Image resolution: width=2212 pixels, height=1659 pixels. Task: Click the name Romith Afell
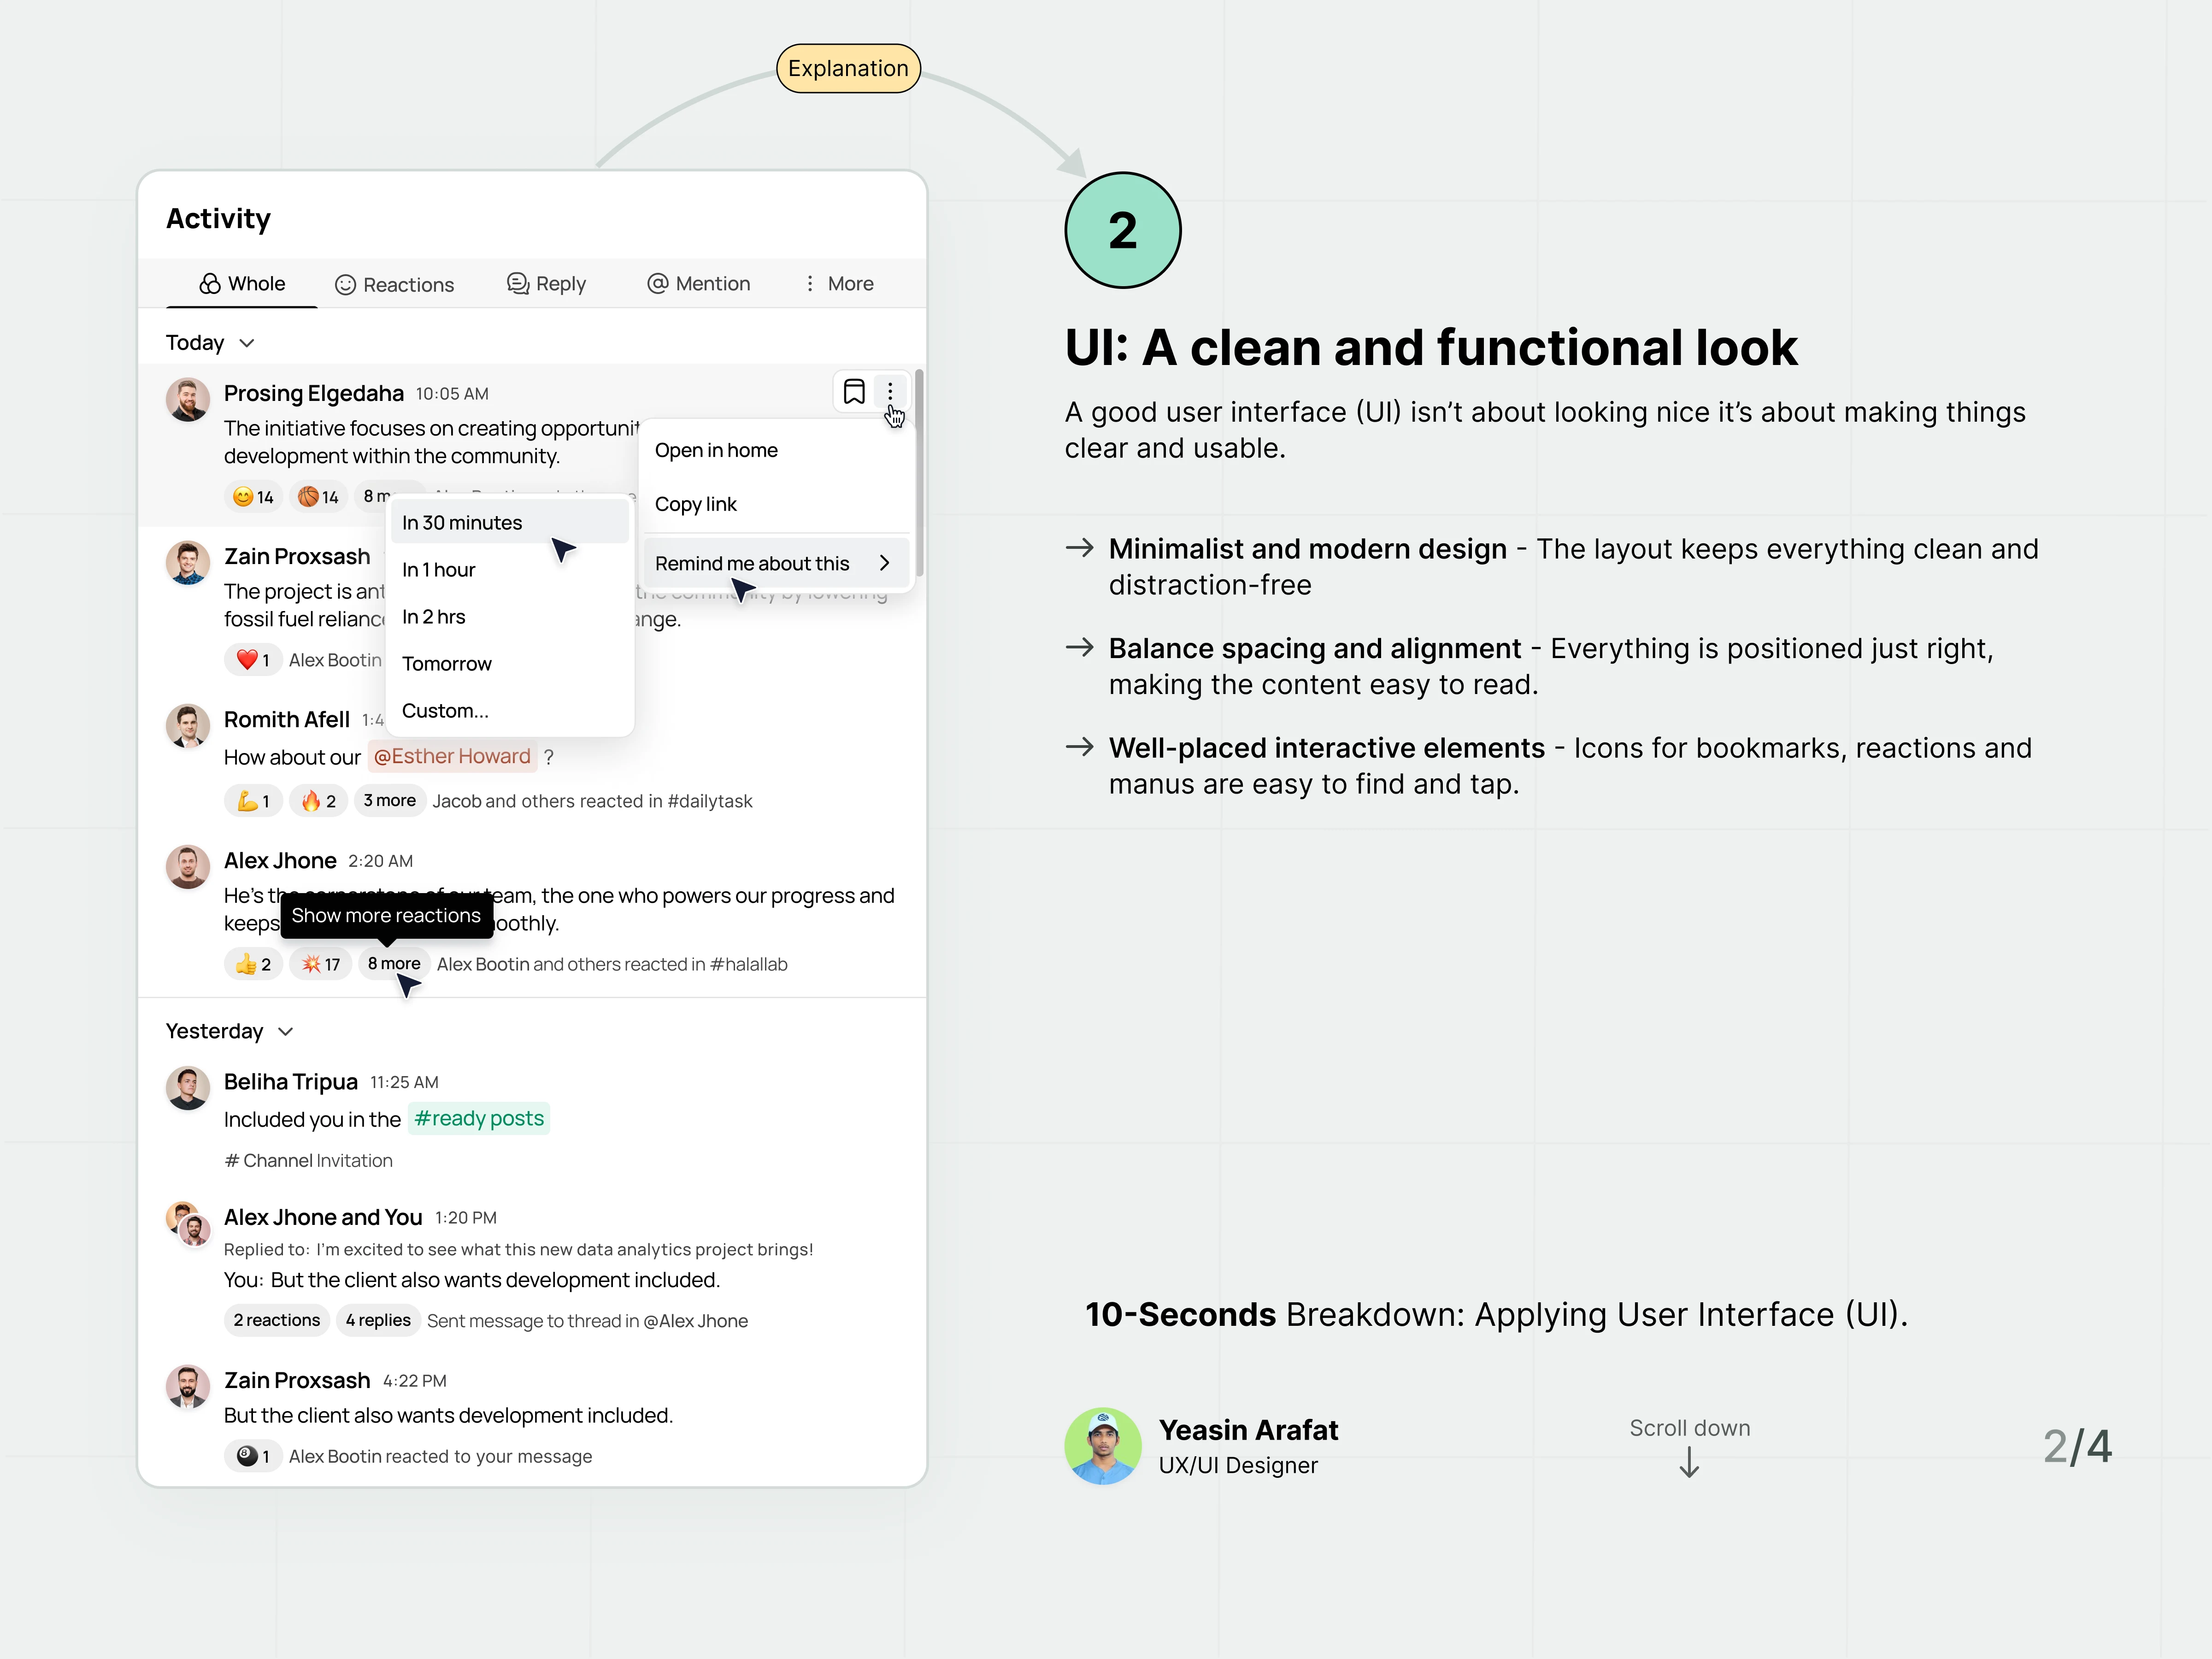coord(287,719)
